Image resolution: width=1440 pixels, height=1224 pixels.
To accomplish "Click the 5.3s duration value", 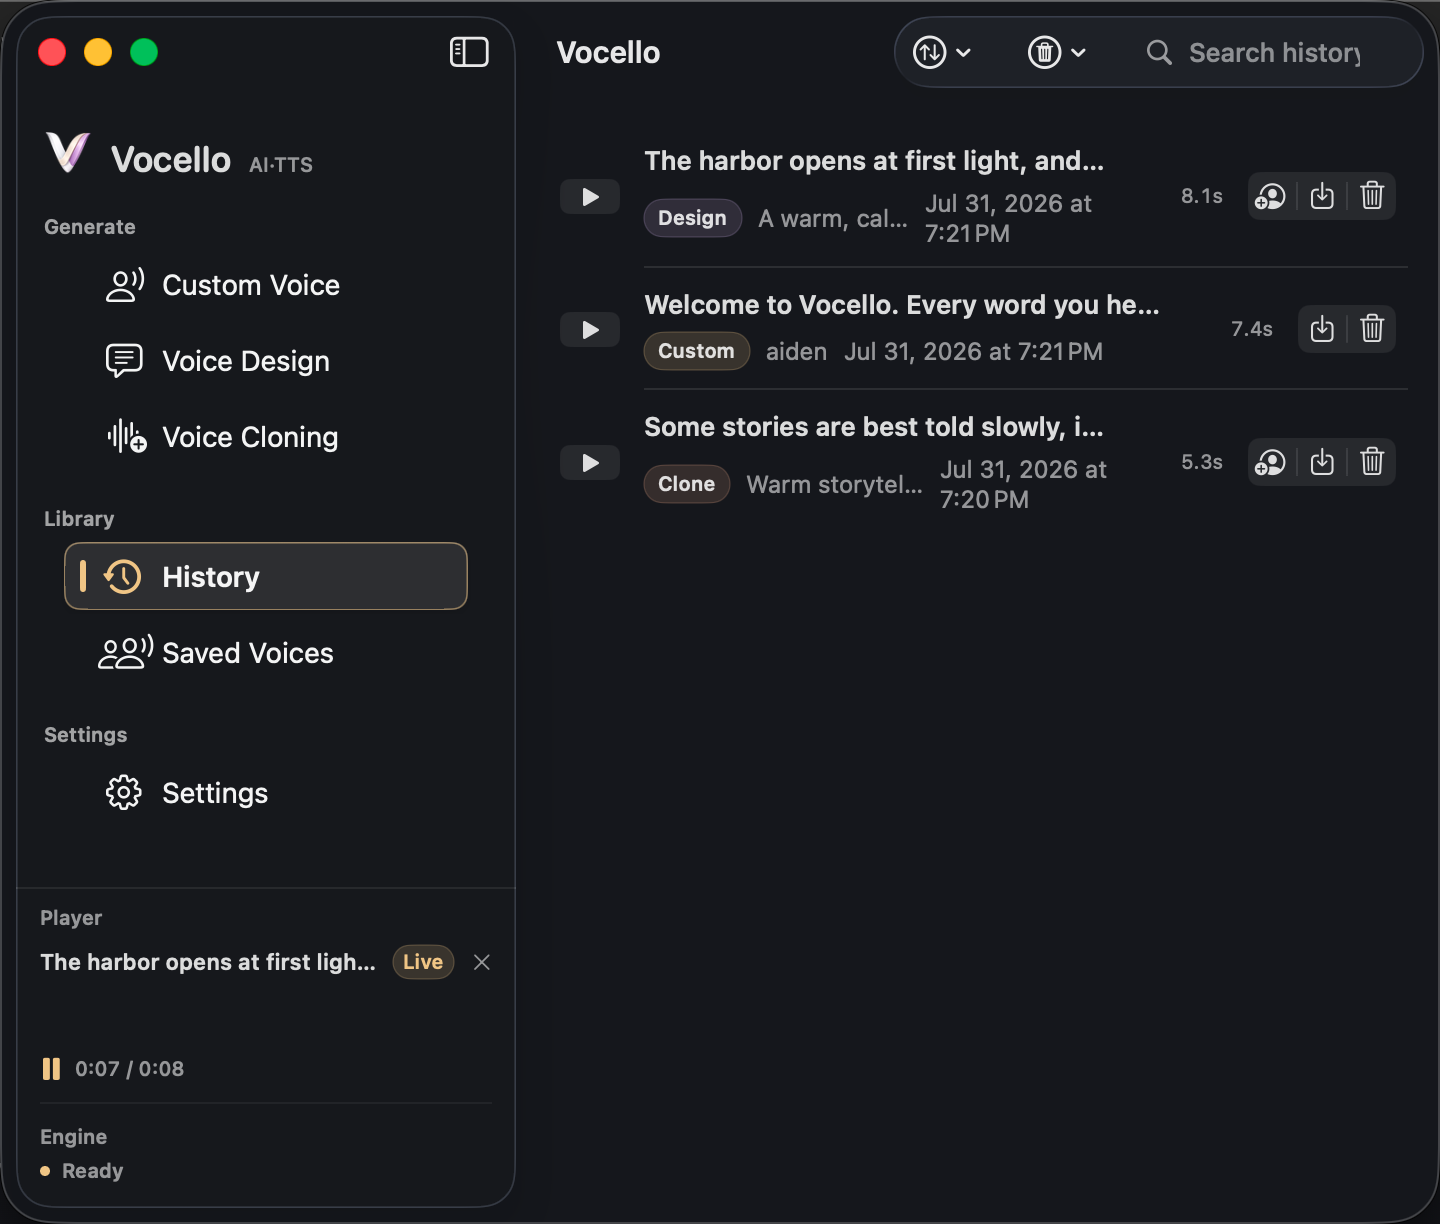I will 1201,462.
